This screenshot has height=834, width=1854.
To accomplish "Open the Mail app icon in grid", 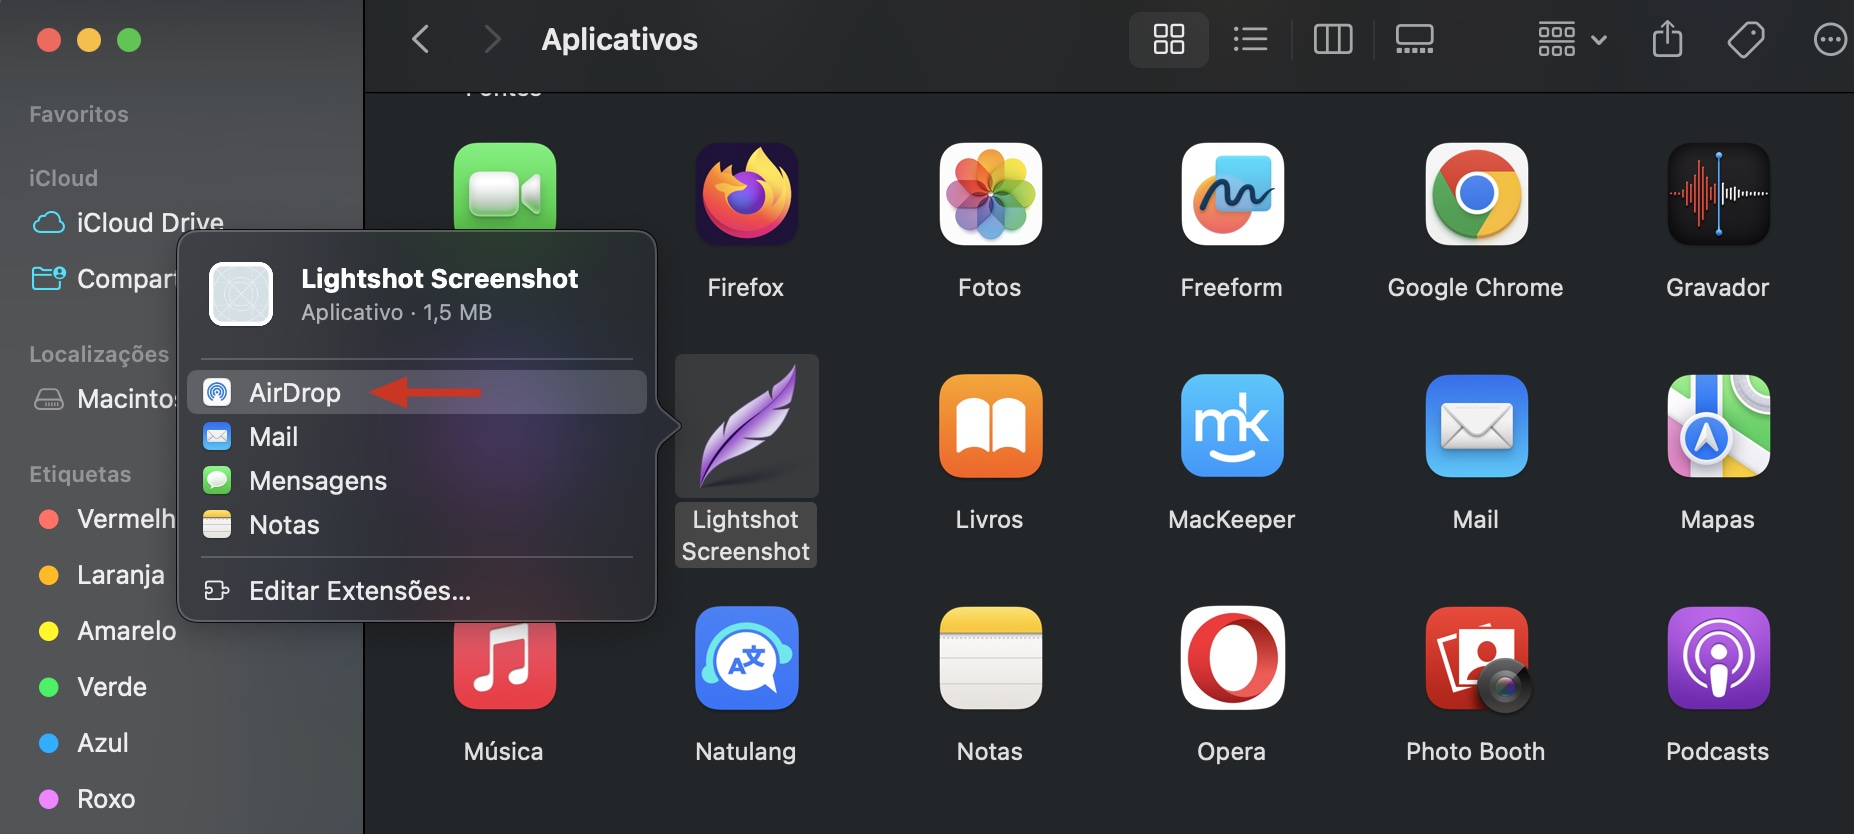I will coord(1477,426).
